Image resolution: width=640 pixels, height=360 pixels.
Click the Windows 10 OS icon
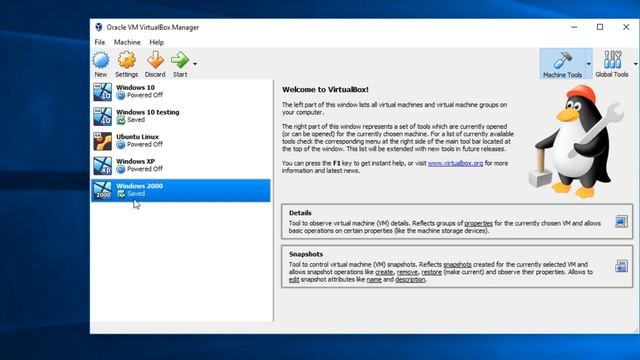102,92
